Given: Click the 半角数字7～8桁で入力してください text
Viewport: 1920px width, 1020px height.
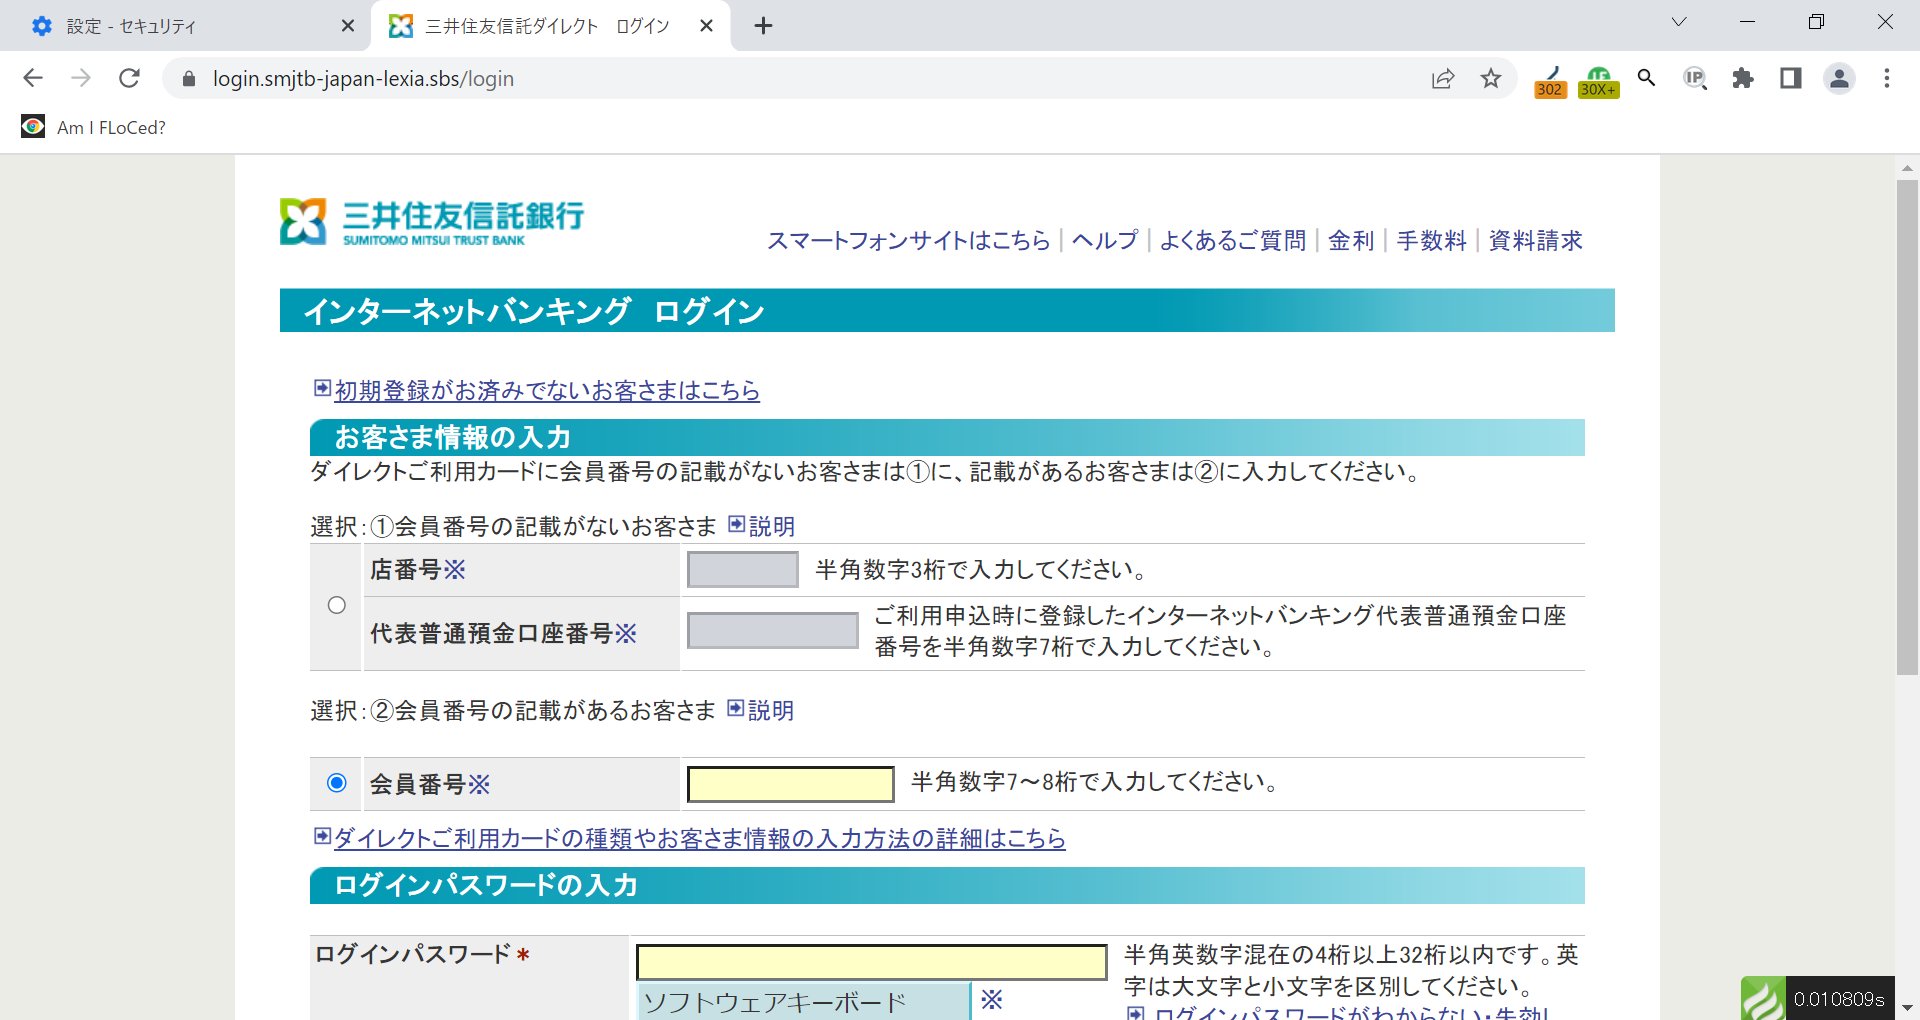Looking at the screenshot, I should pyautogui.click(x=1096, y=782).
